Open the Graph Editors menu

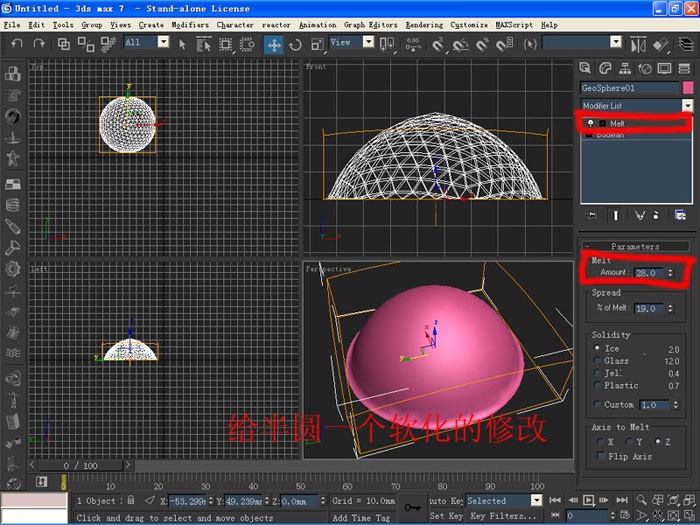pyautogui.click(x=371, y=25)
